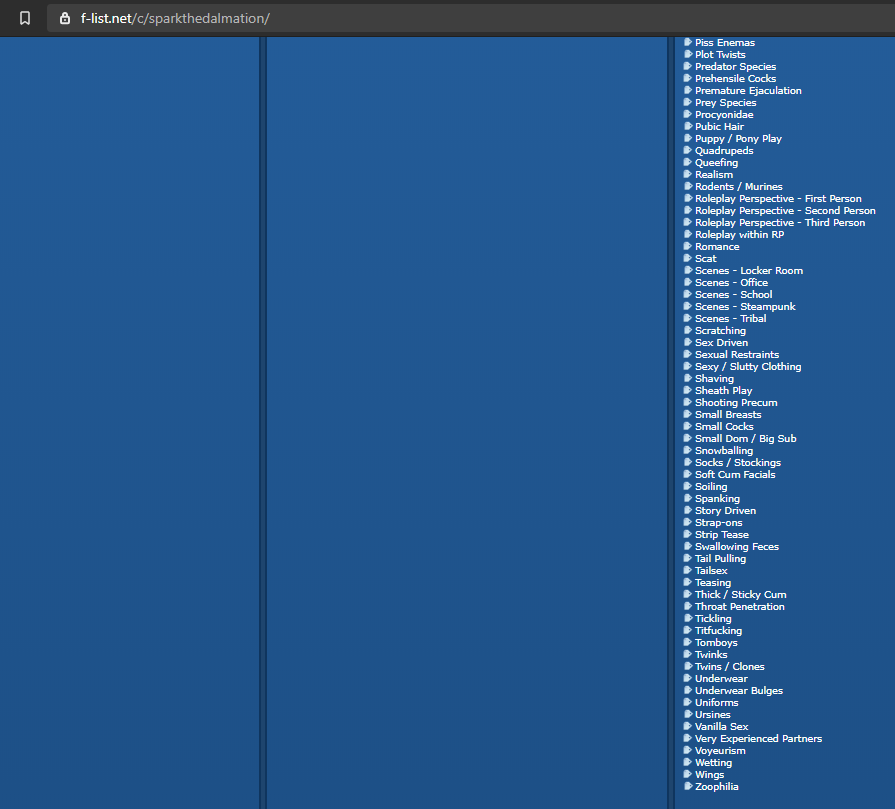Click the marker icon beside Quadrupeds

pyautogui.click(x=688, y=150)
